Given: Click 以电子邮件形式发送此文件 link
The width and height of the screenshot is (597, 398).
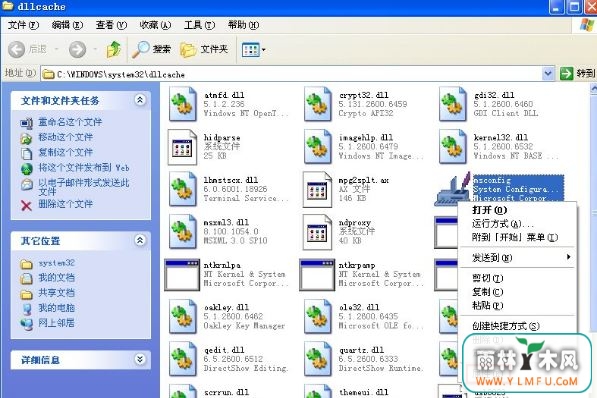Looking at the screenshot, I should point(84,187).
